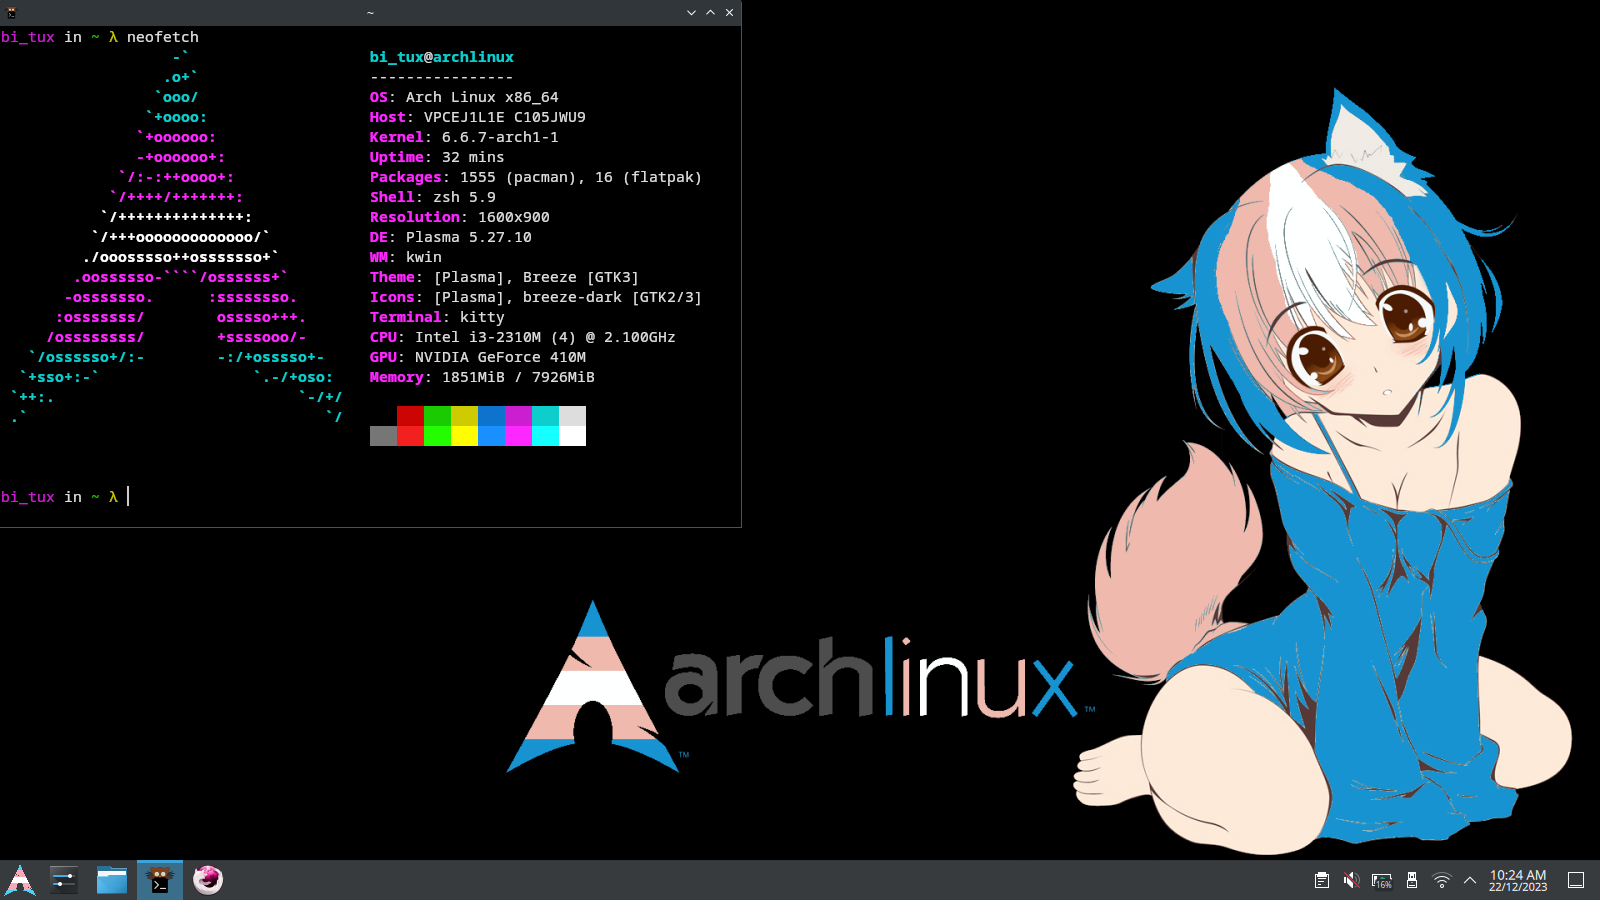This screenshot has height=900, width=1600.
Task: Click the 'Uptime: 32 mins' line
Action: tap(437, 157)
